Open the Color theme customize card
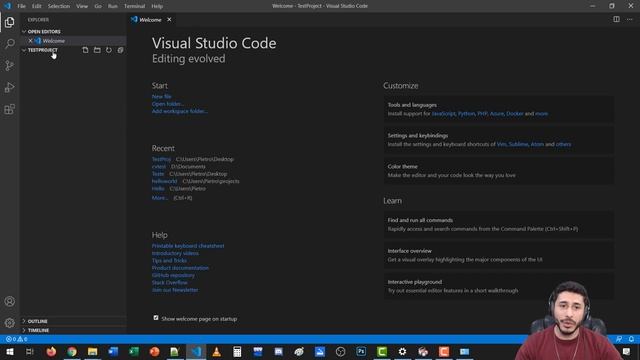The image size is (640, 360). coord(498,171)
